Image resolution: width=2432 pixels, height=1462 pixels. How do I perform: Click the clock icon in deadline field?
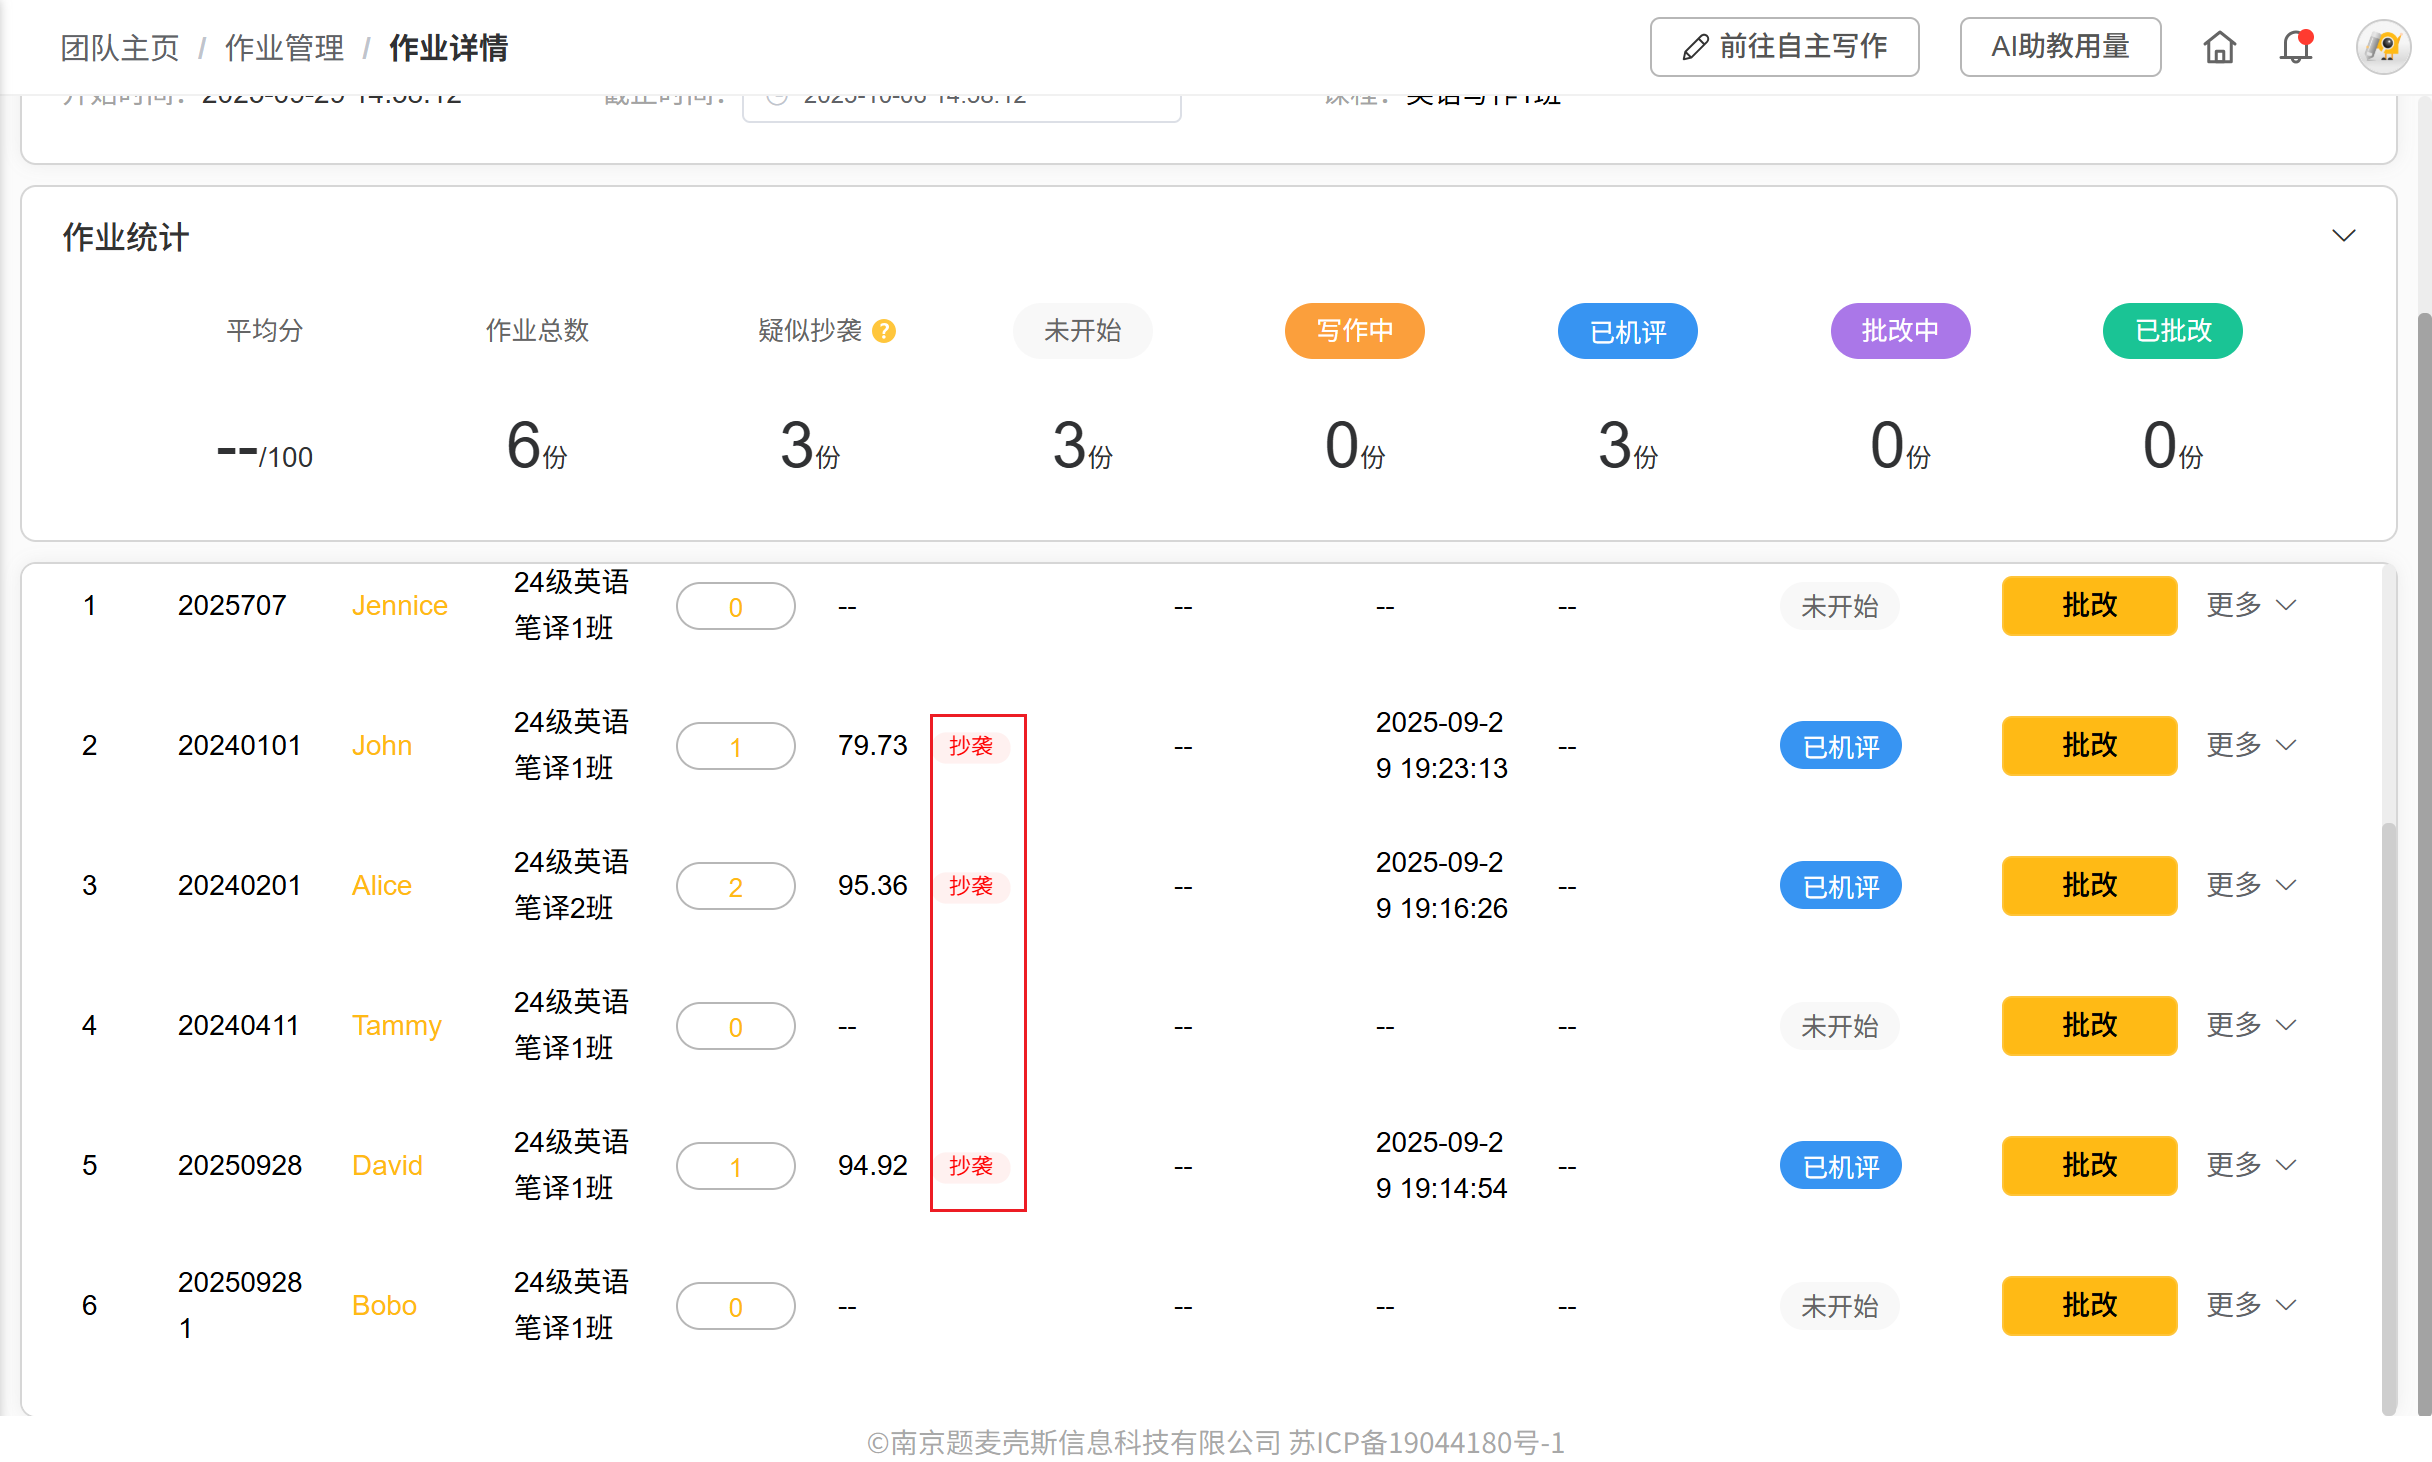click(777, 98)
